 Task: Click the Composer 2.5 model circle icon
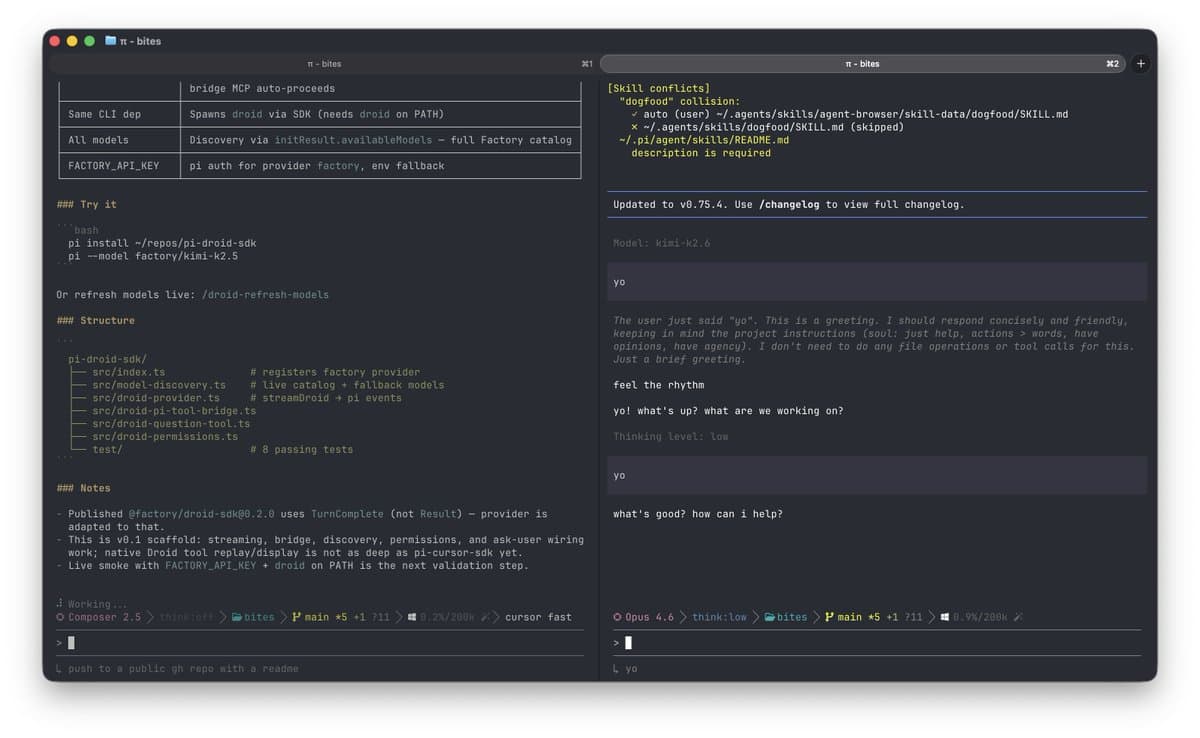60,617
